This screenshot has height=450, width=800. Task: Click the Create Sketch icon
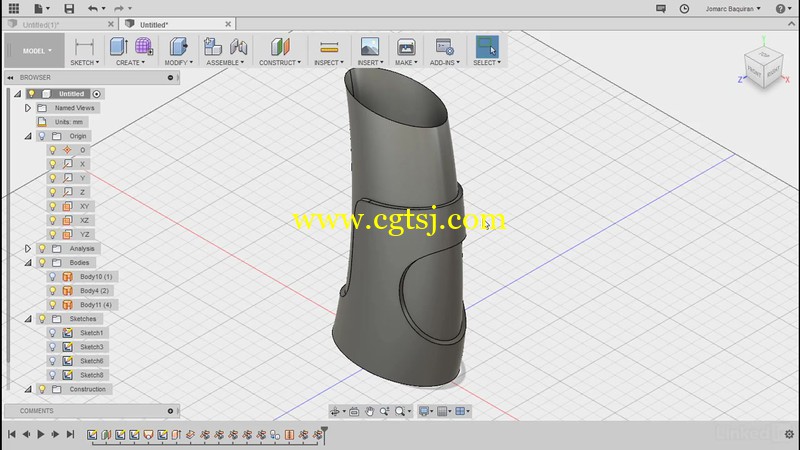(84, 47)
